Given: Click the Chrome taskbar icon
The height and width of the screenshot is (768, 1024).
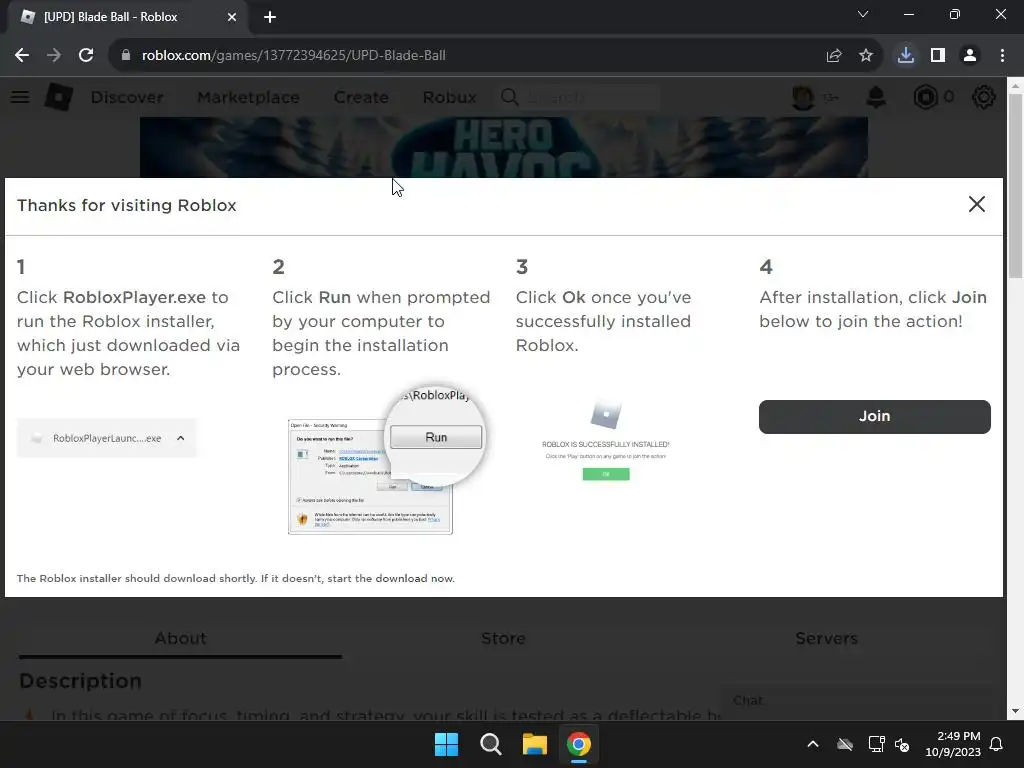Looking at the screenshot, I should tap(579, 744).
